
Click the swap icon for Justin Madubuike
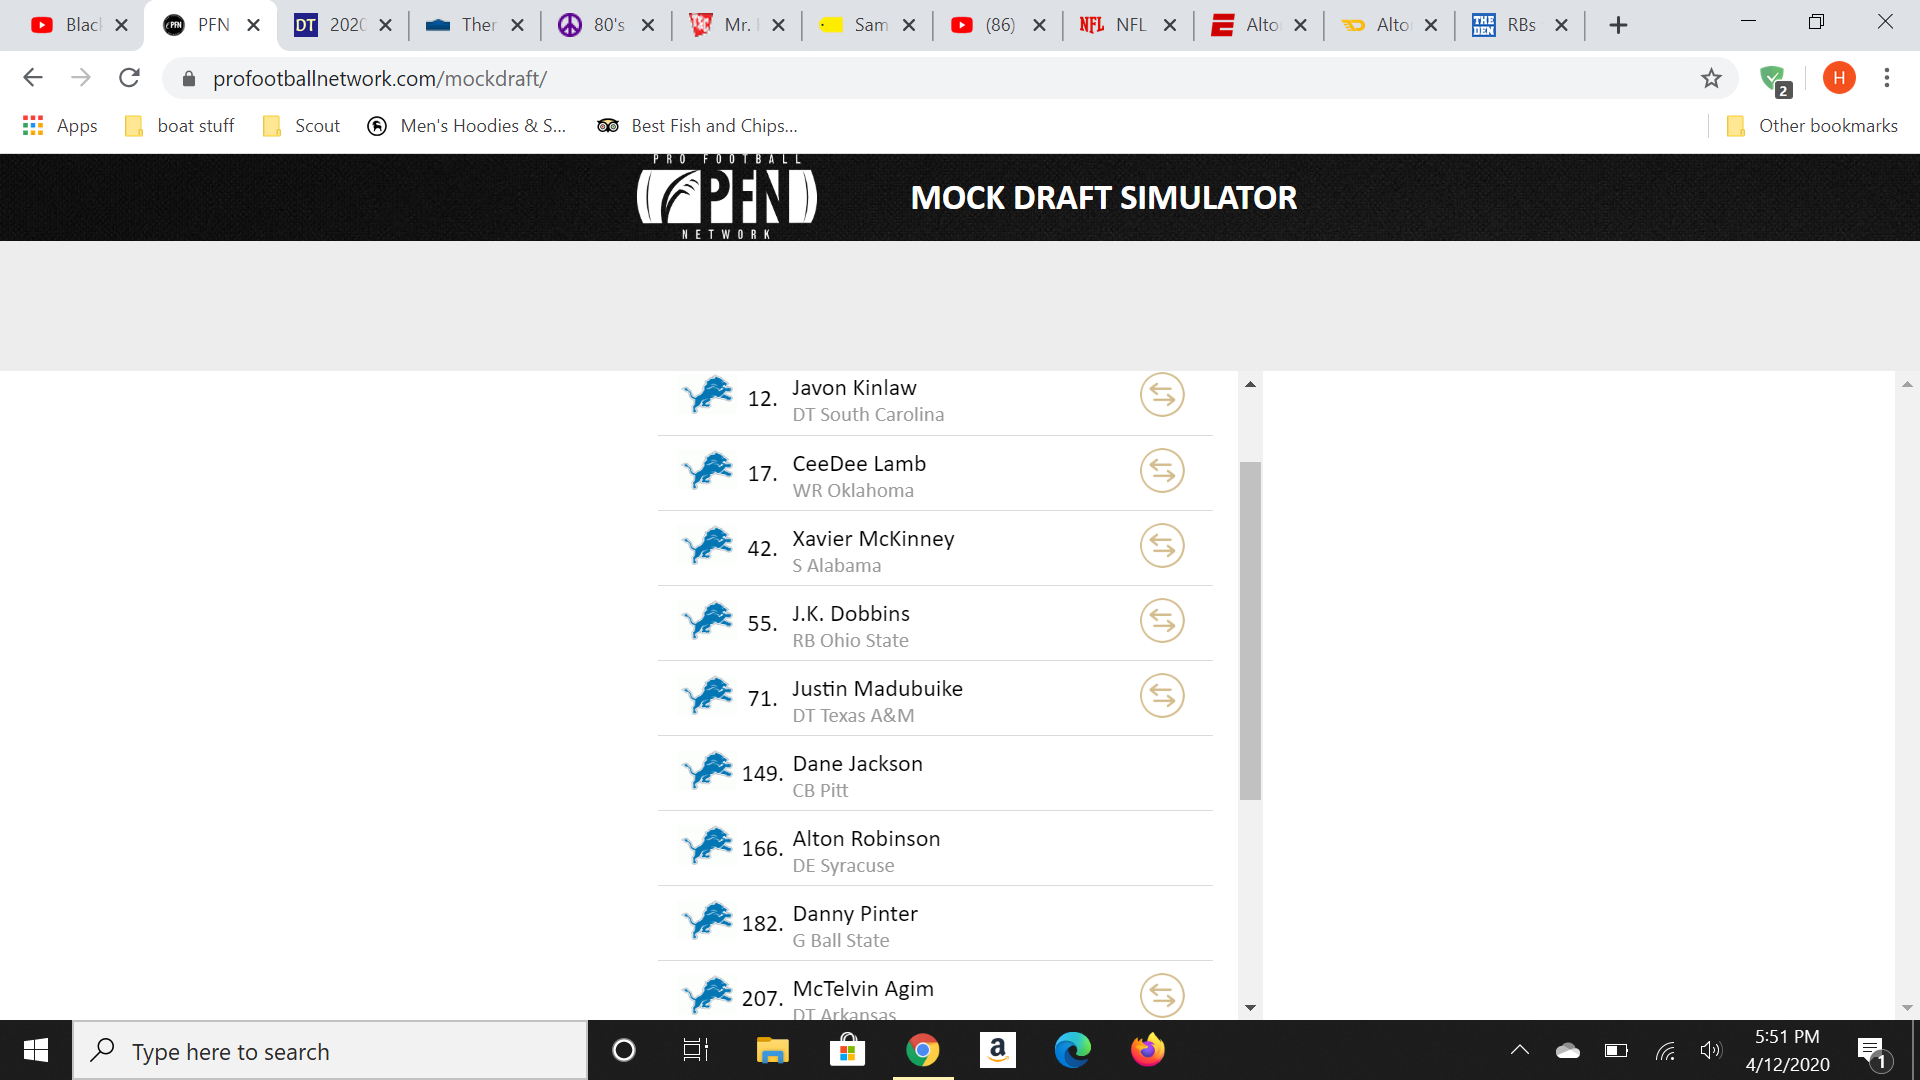[x=1160, y=696]
